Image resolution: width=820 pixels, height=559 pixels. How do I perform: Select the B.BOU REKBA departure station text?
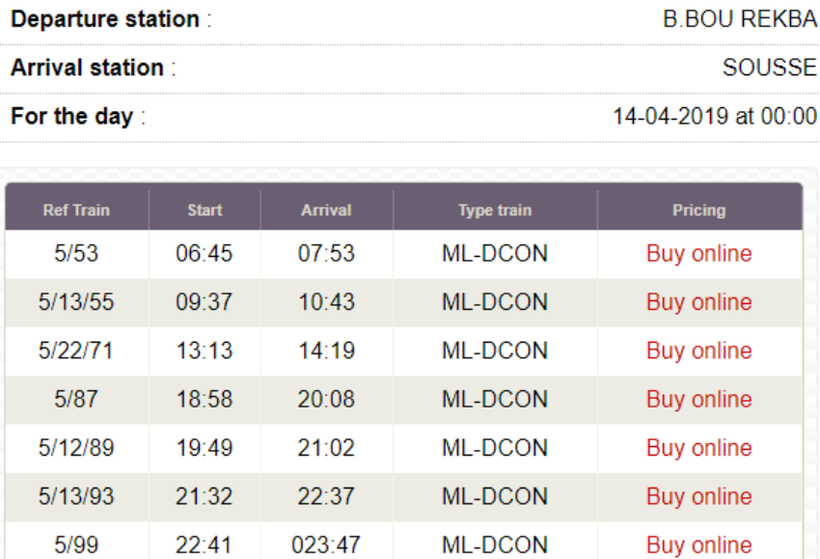point(739,19)
